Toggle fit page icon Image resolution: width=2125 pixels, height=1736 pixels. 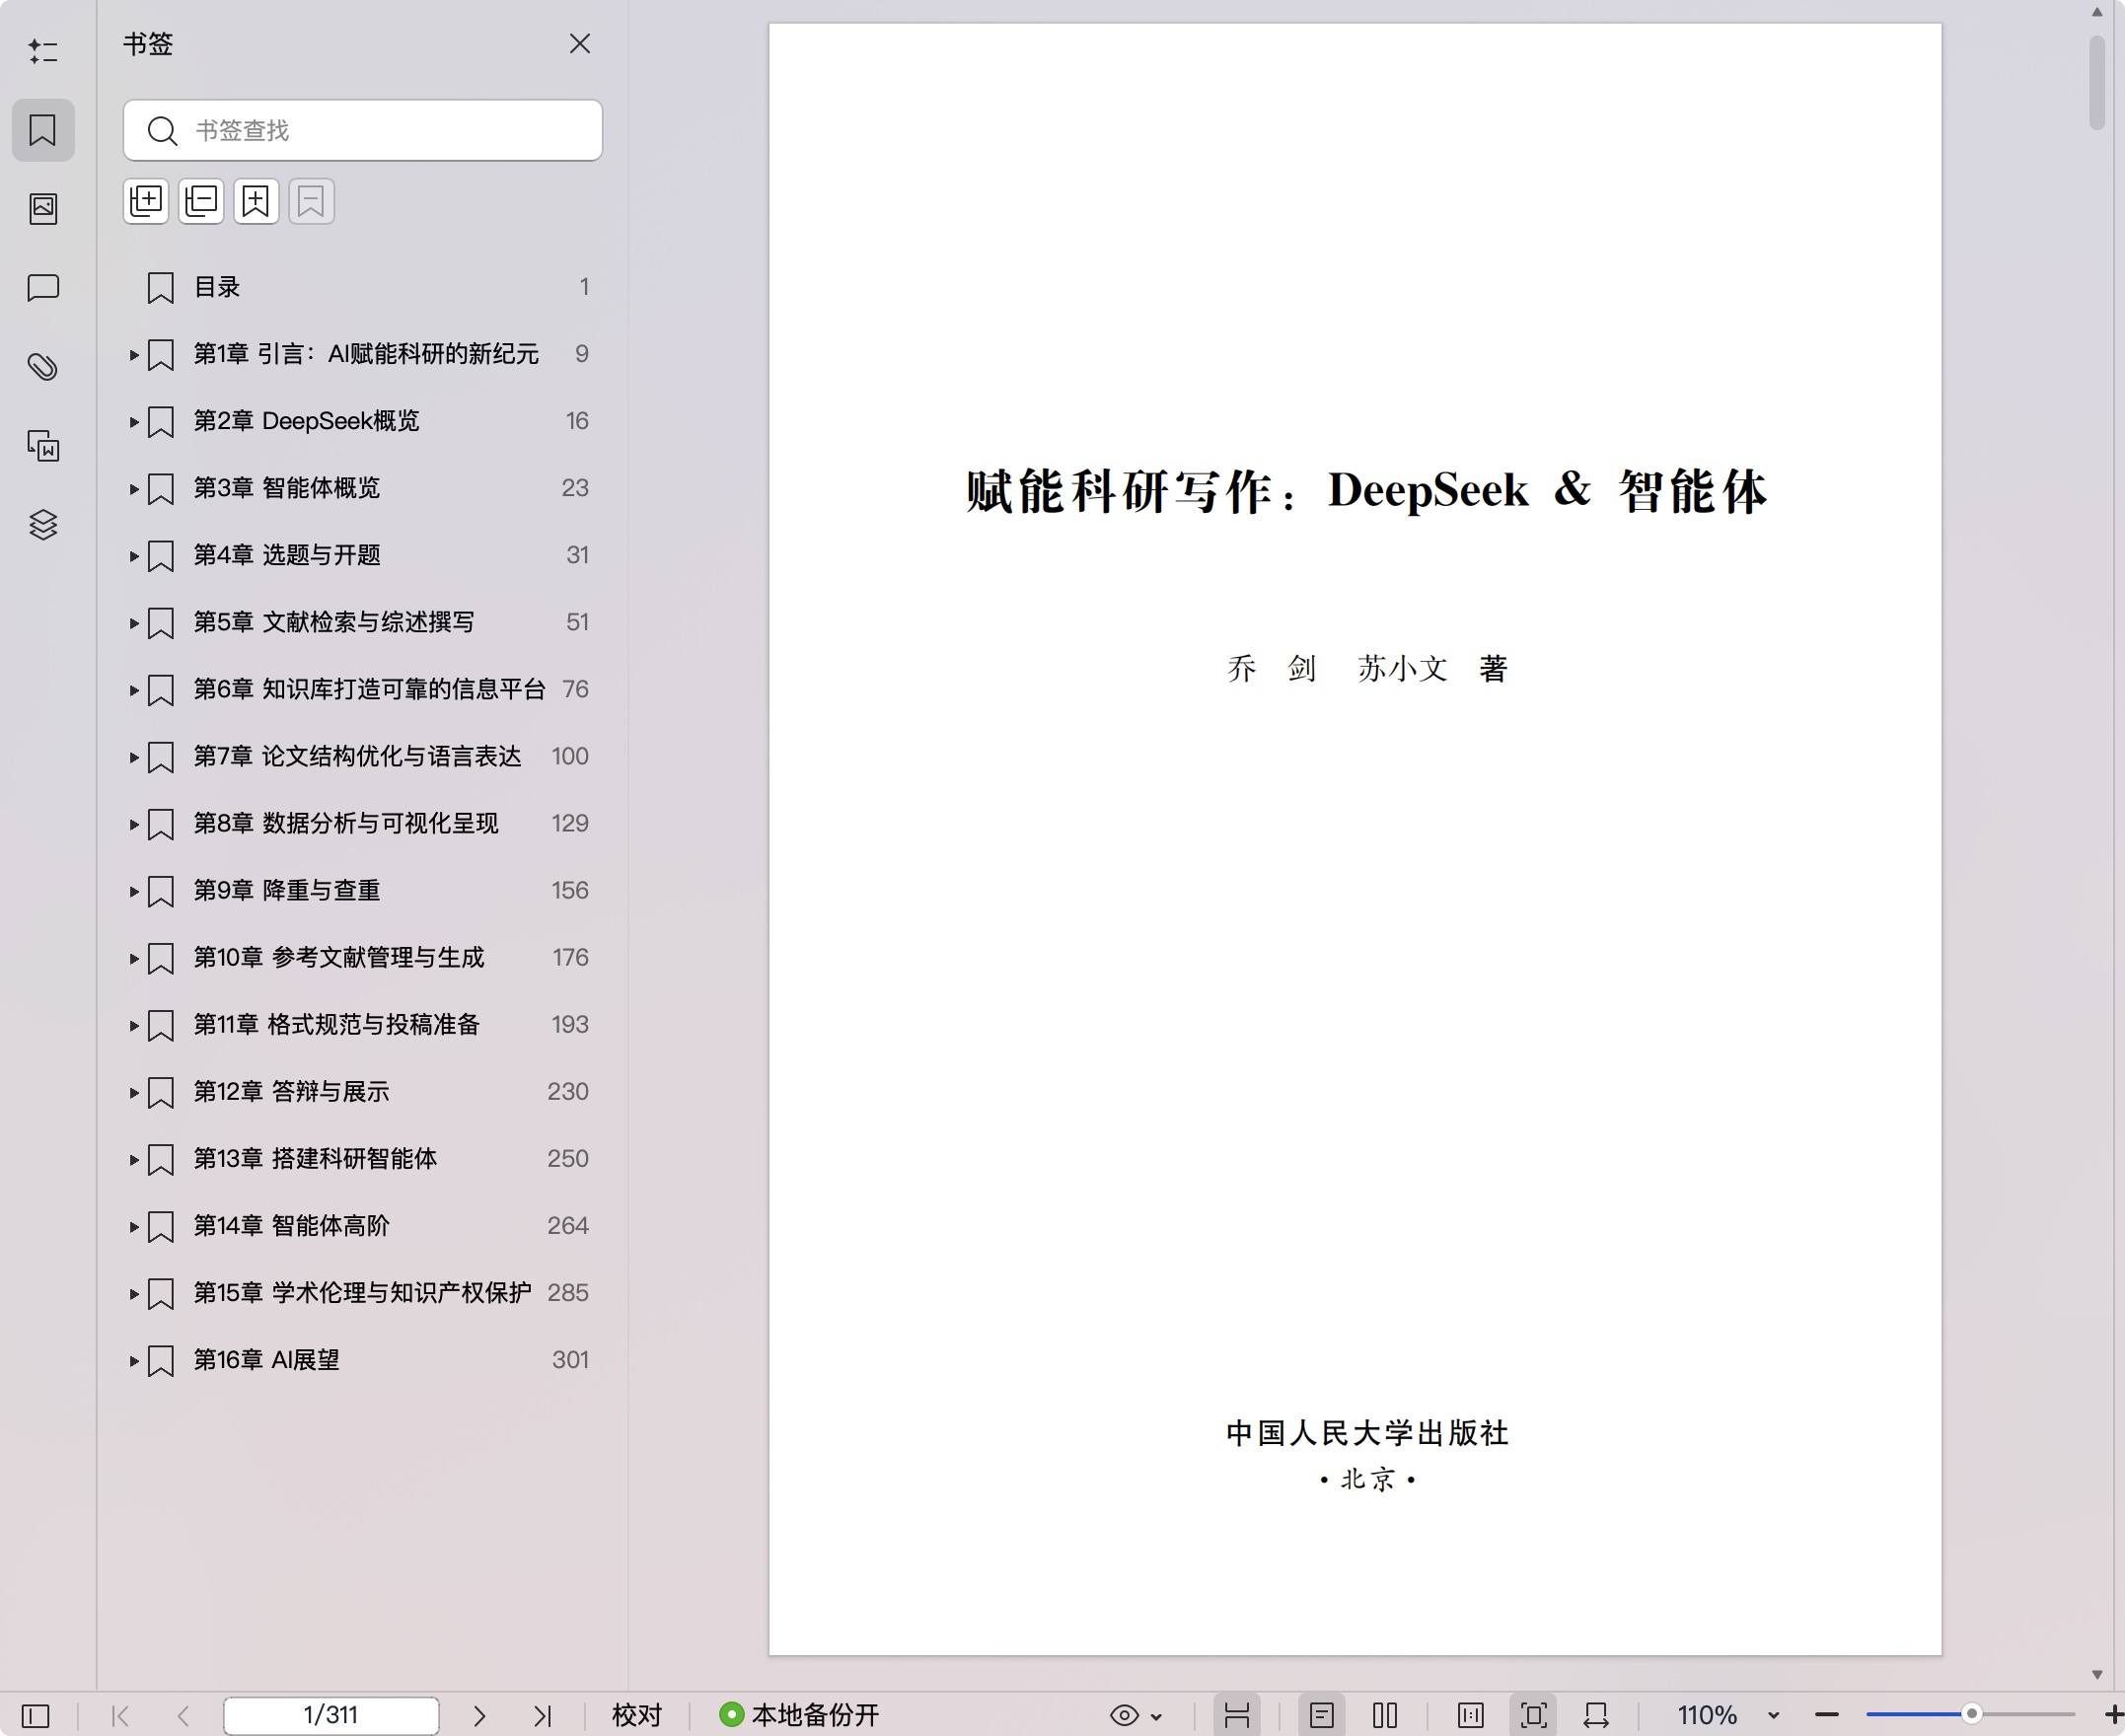coord(1534,1716)
